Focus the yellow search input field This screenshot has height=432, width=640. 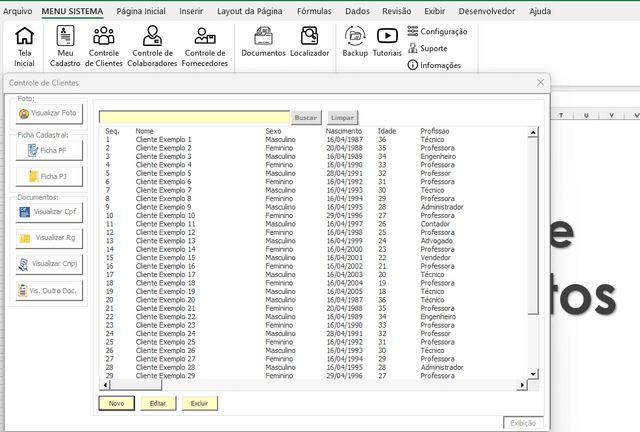pyautogui.click(x=194, y=117)
